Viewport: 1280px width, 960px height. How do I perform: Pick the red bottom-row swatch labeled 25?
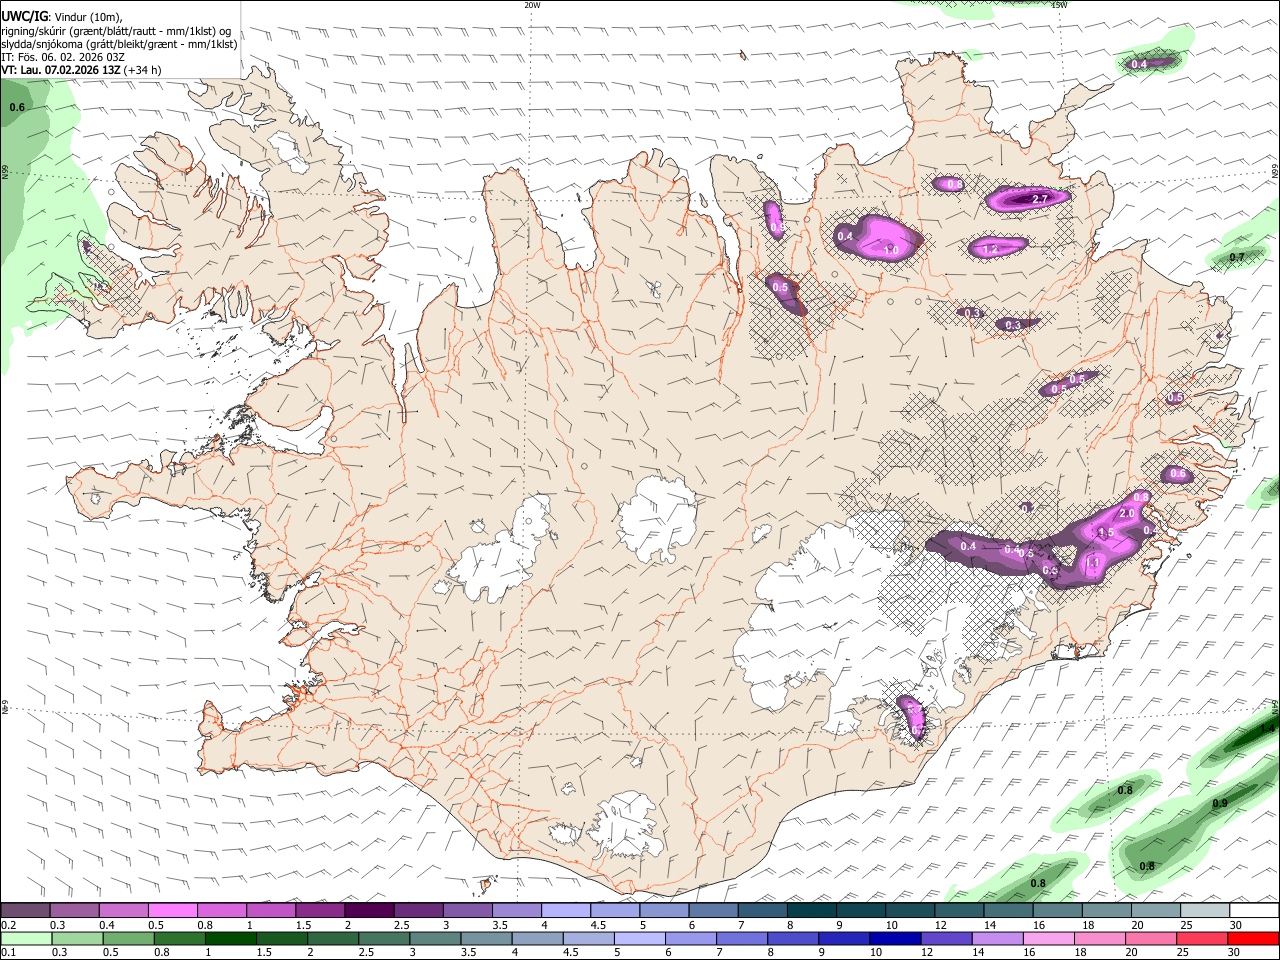coord(1200,938)
